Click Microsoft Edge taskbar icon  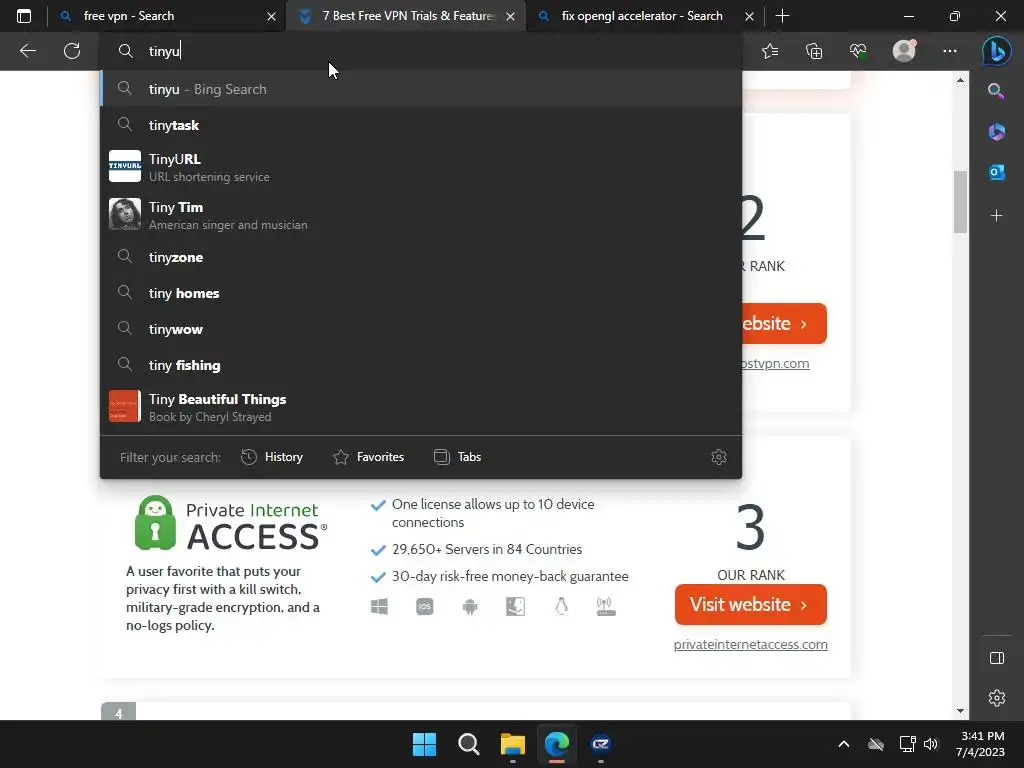coord(557,744)
